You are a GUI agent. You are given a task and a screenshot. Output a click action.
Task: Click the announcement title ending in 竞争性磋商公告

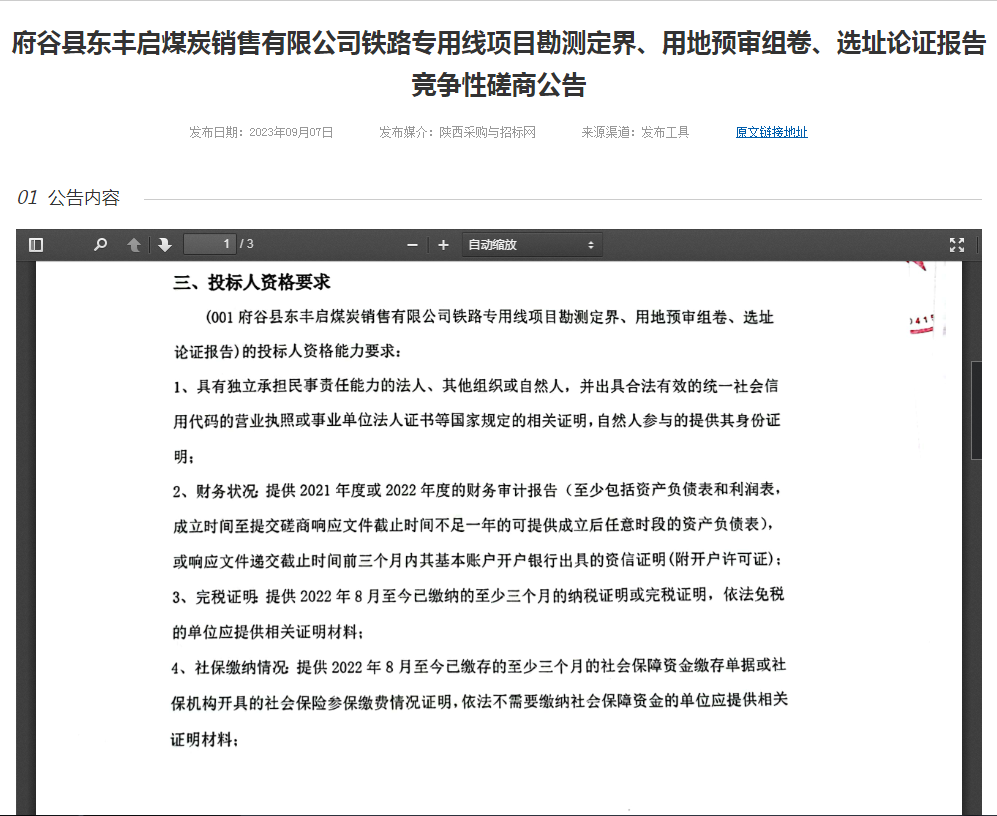pyautogui.click(x=498, y=64)
